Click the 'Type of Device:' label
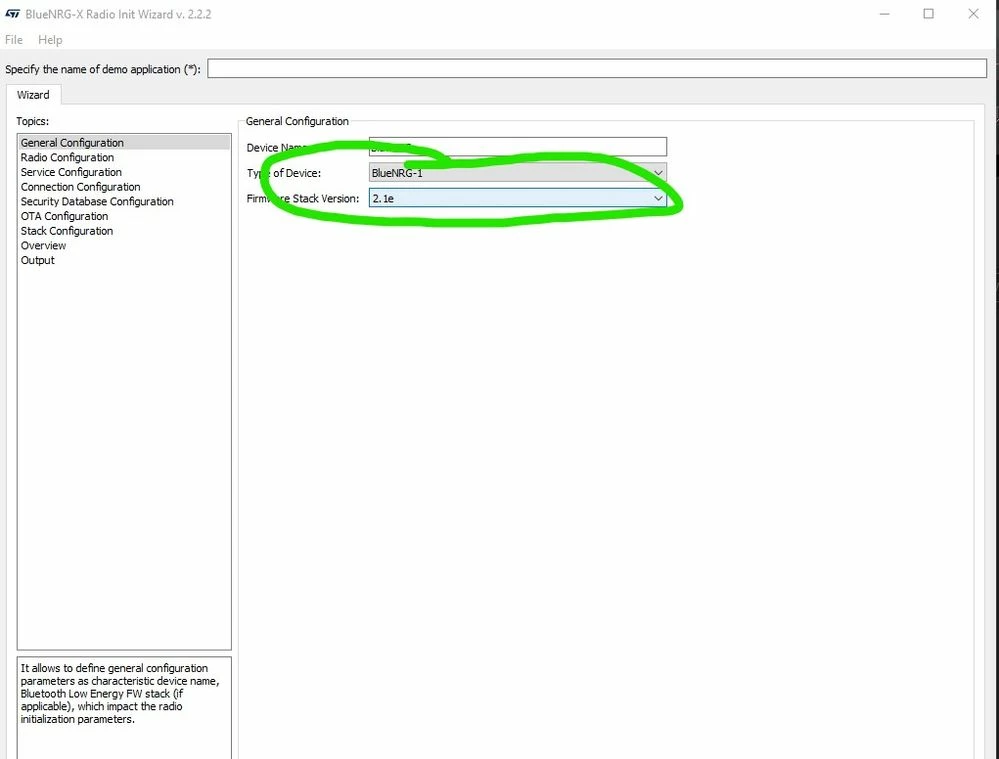This screenshot has height=759, width=999. point(284,173)
